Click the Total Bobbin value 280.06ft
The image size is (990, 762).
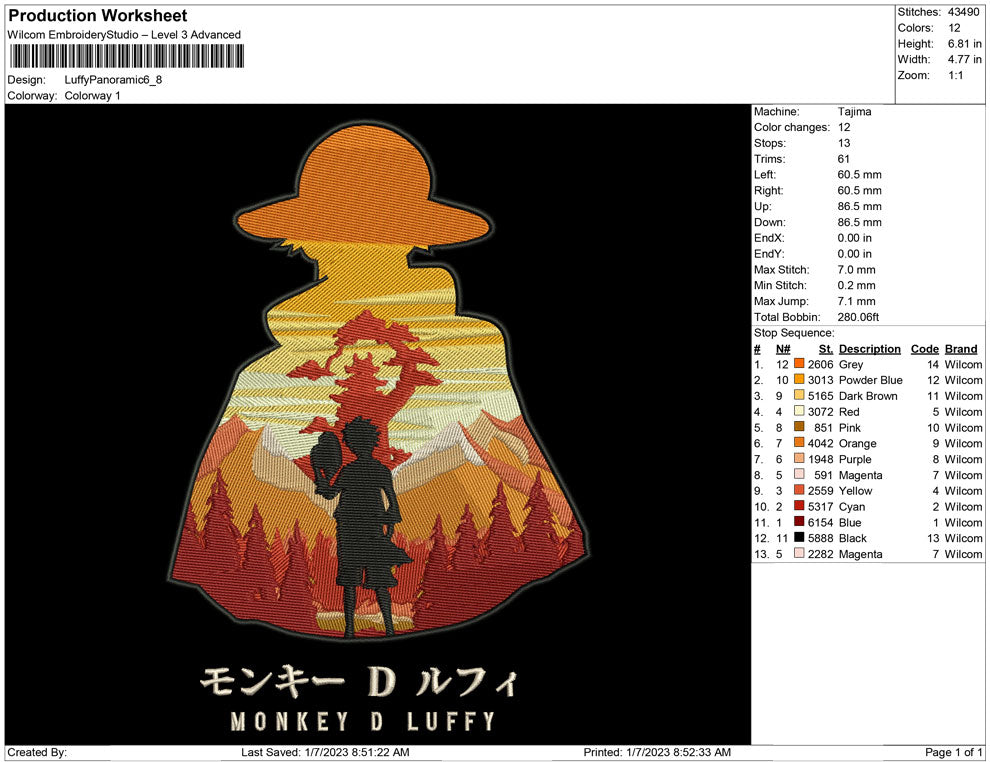(858, 317)
